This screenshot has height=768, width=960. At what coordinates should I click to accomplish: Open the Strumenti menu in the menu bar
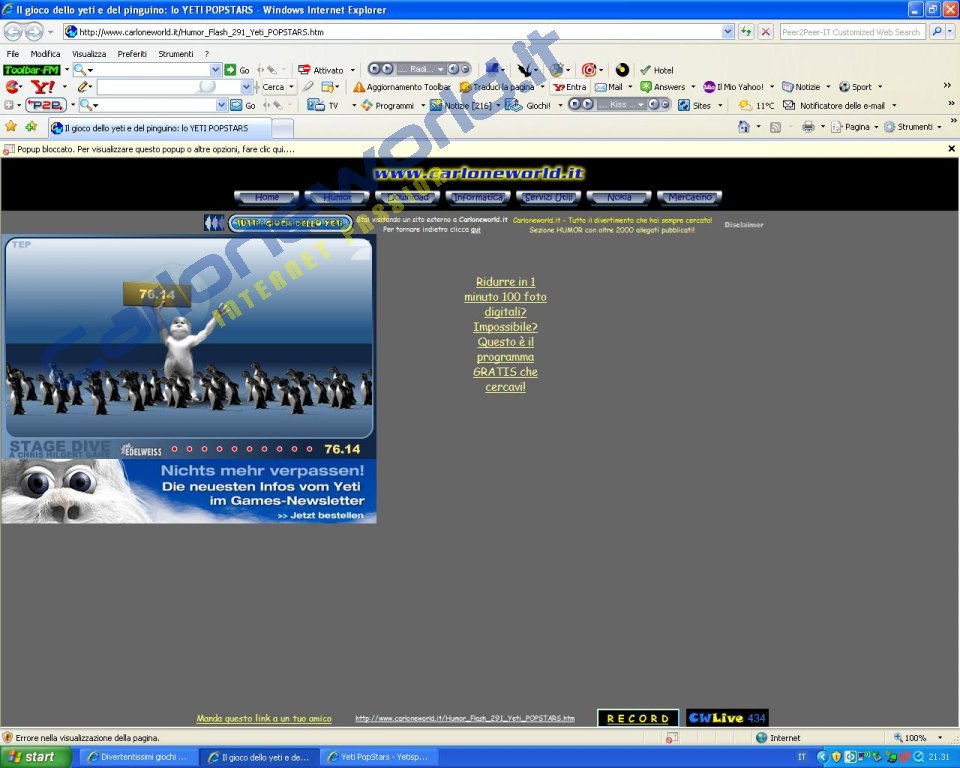click(176, 54)
